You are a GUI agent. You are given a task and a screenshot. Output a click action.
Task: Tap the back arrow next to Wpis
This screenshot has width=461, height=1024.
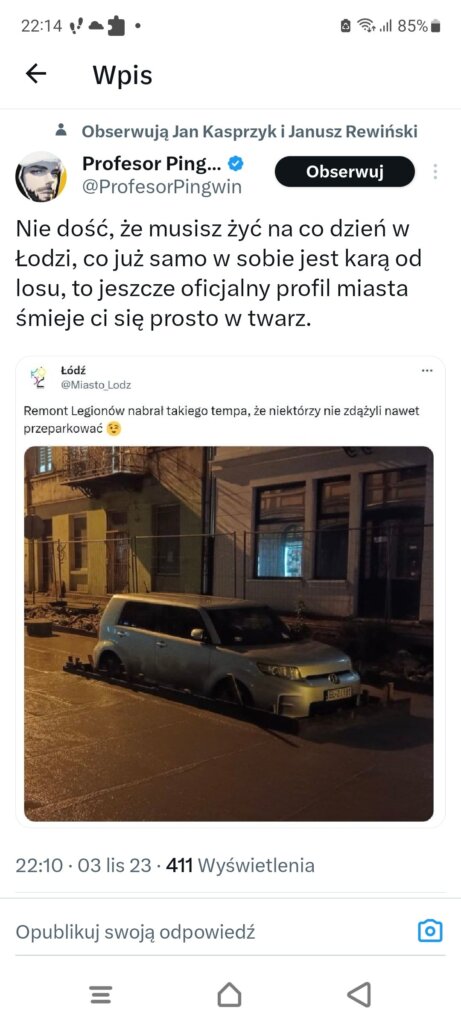[36, 74]
